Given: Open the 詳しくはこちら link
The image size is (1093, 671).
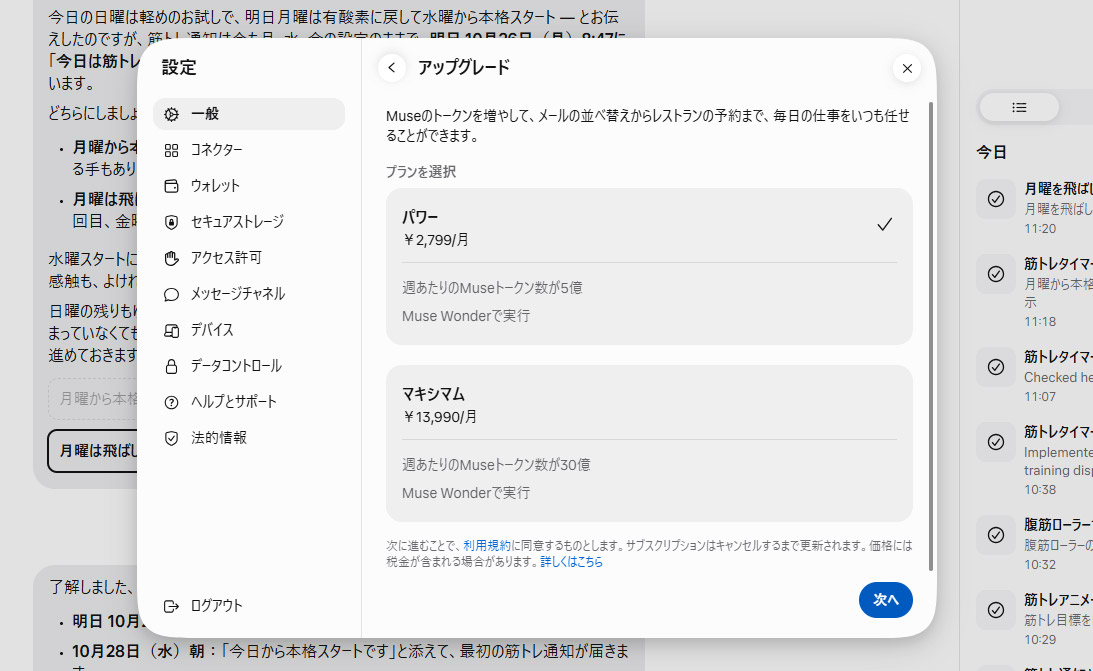Looking at the screenshot, I should click(572, 562).
